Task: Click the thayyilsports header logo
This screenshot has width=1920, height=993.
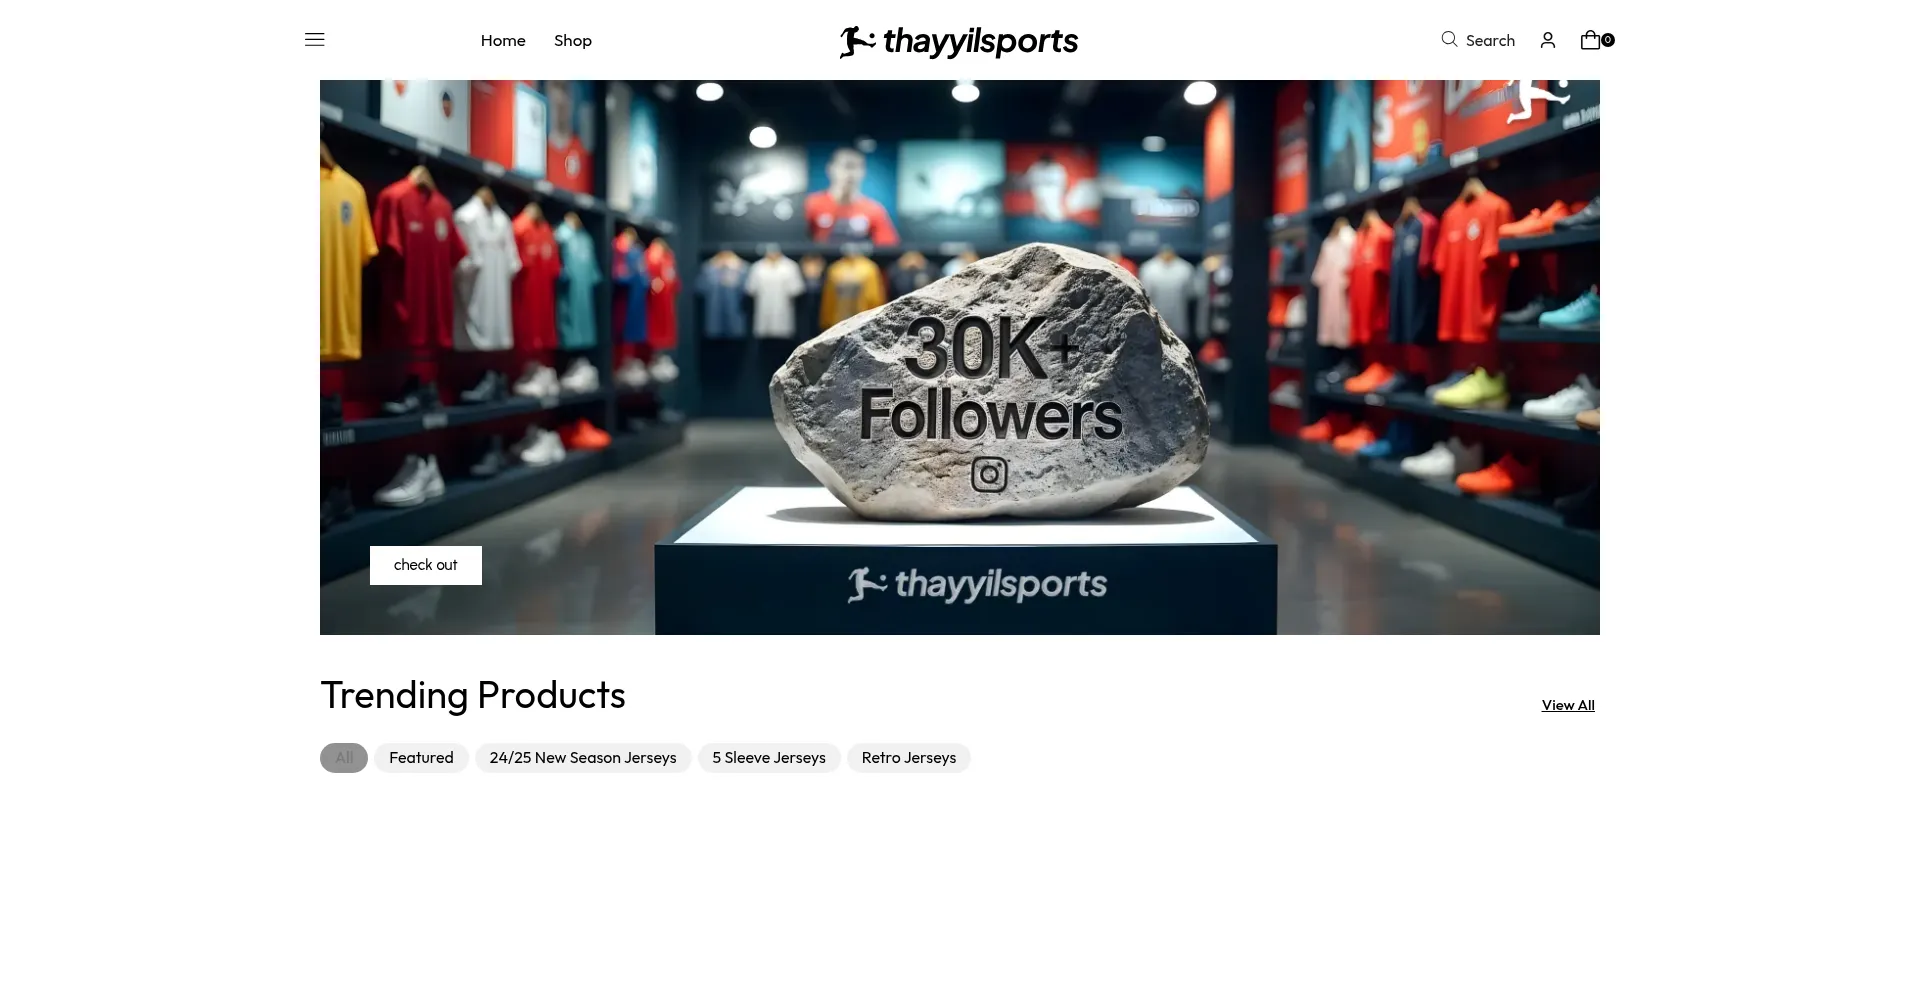Action: (959, 41)
